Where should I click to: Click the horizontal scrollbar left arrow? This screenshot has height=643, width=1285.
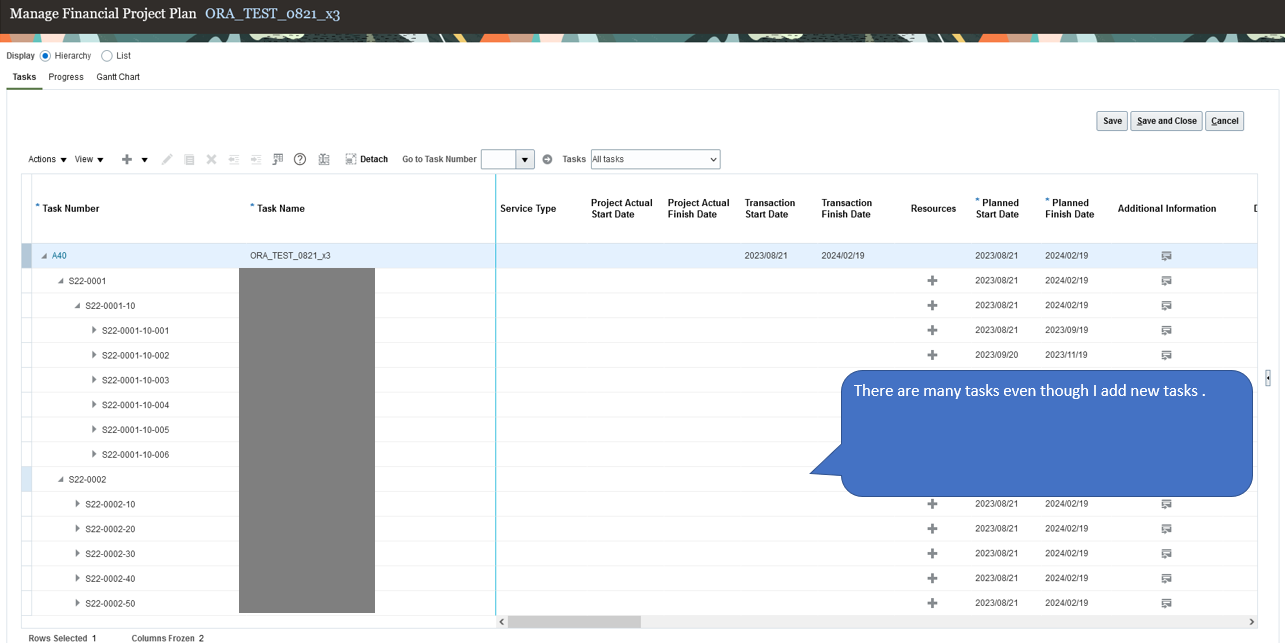pos(502,622)
